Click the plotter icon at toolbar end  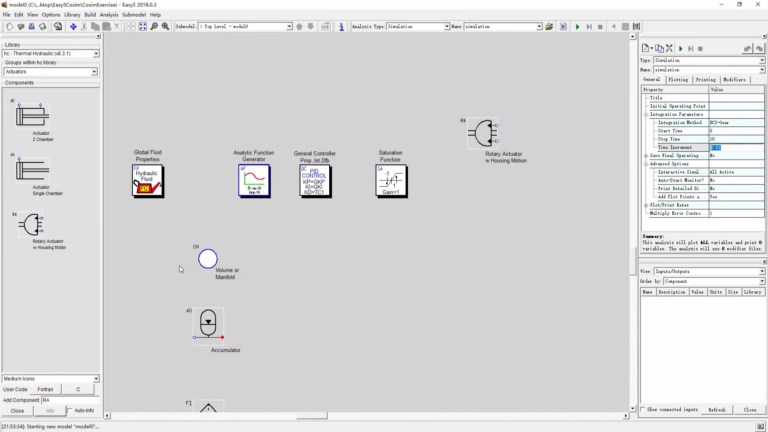(636, 26)
